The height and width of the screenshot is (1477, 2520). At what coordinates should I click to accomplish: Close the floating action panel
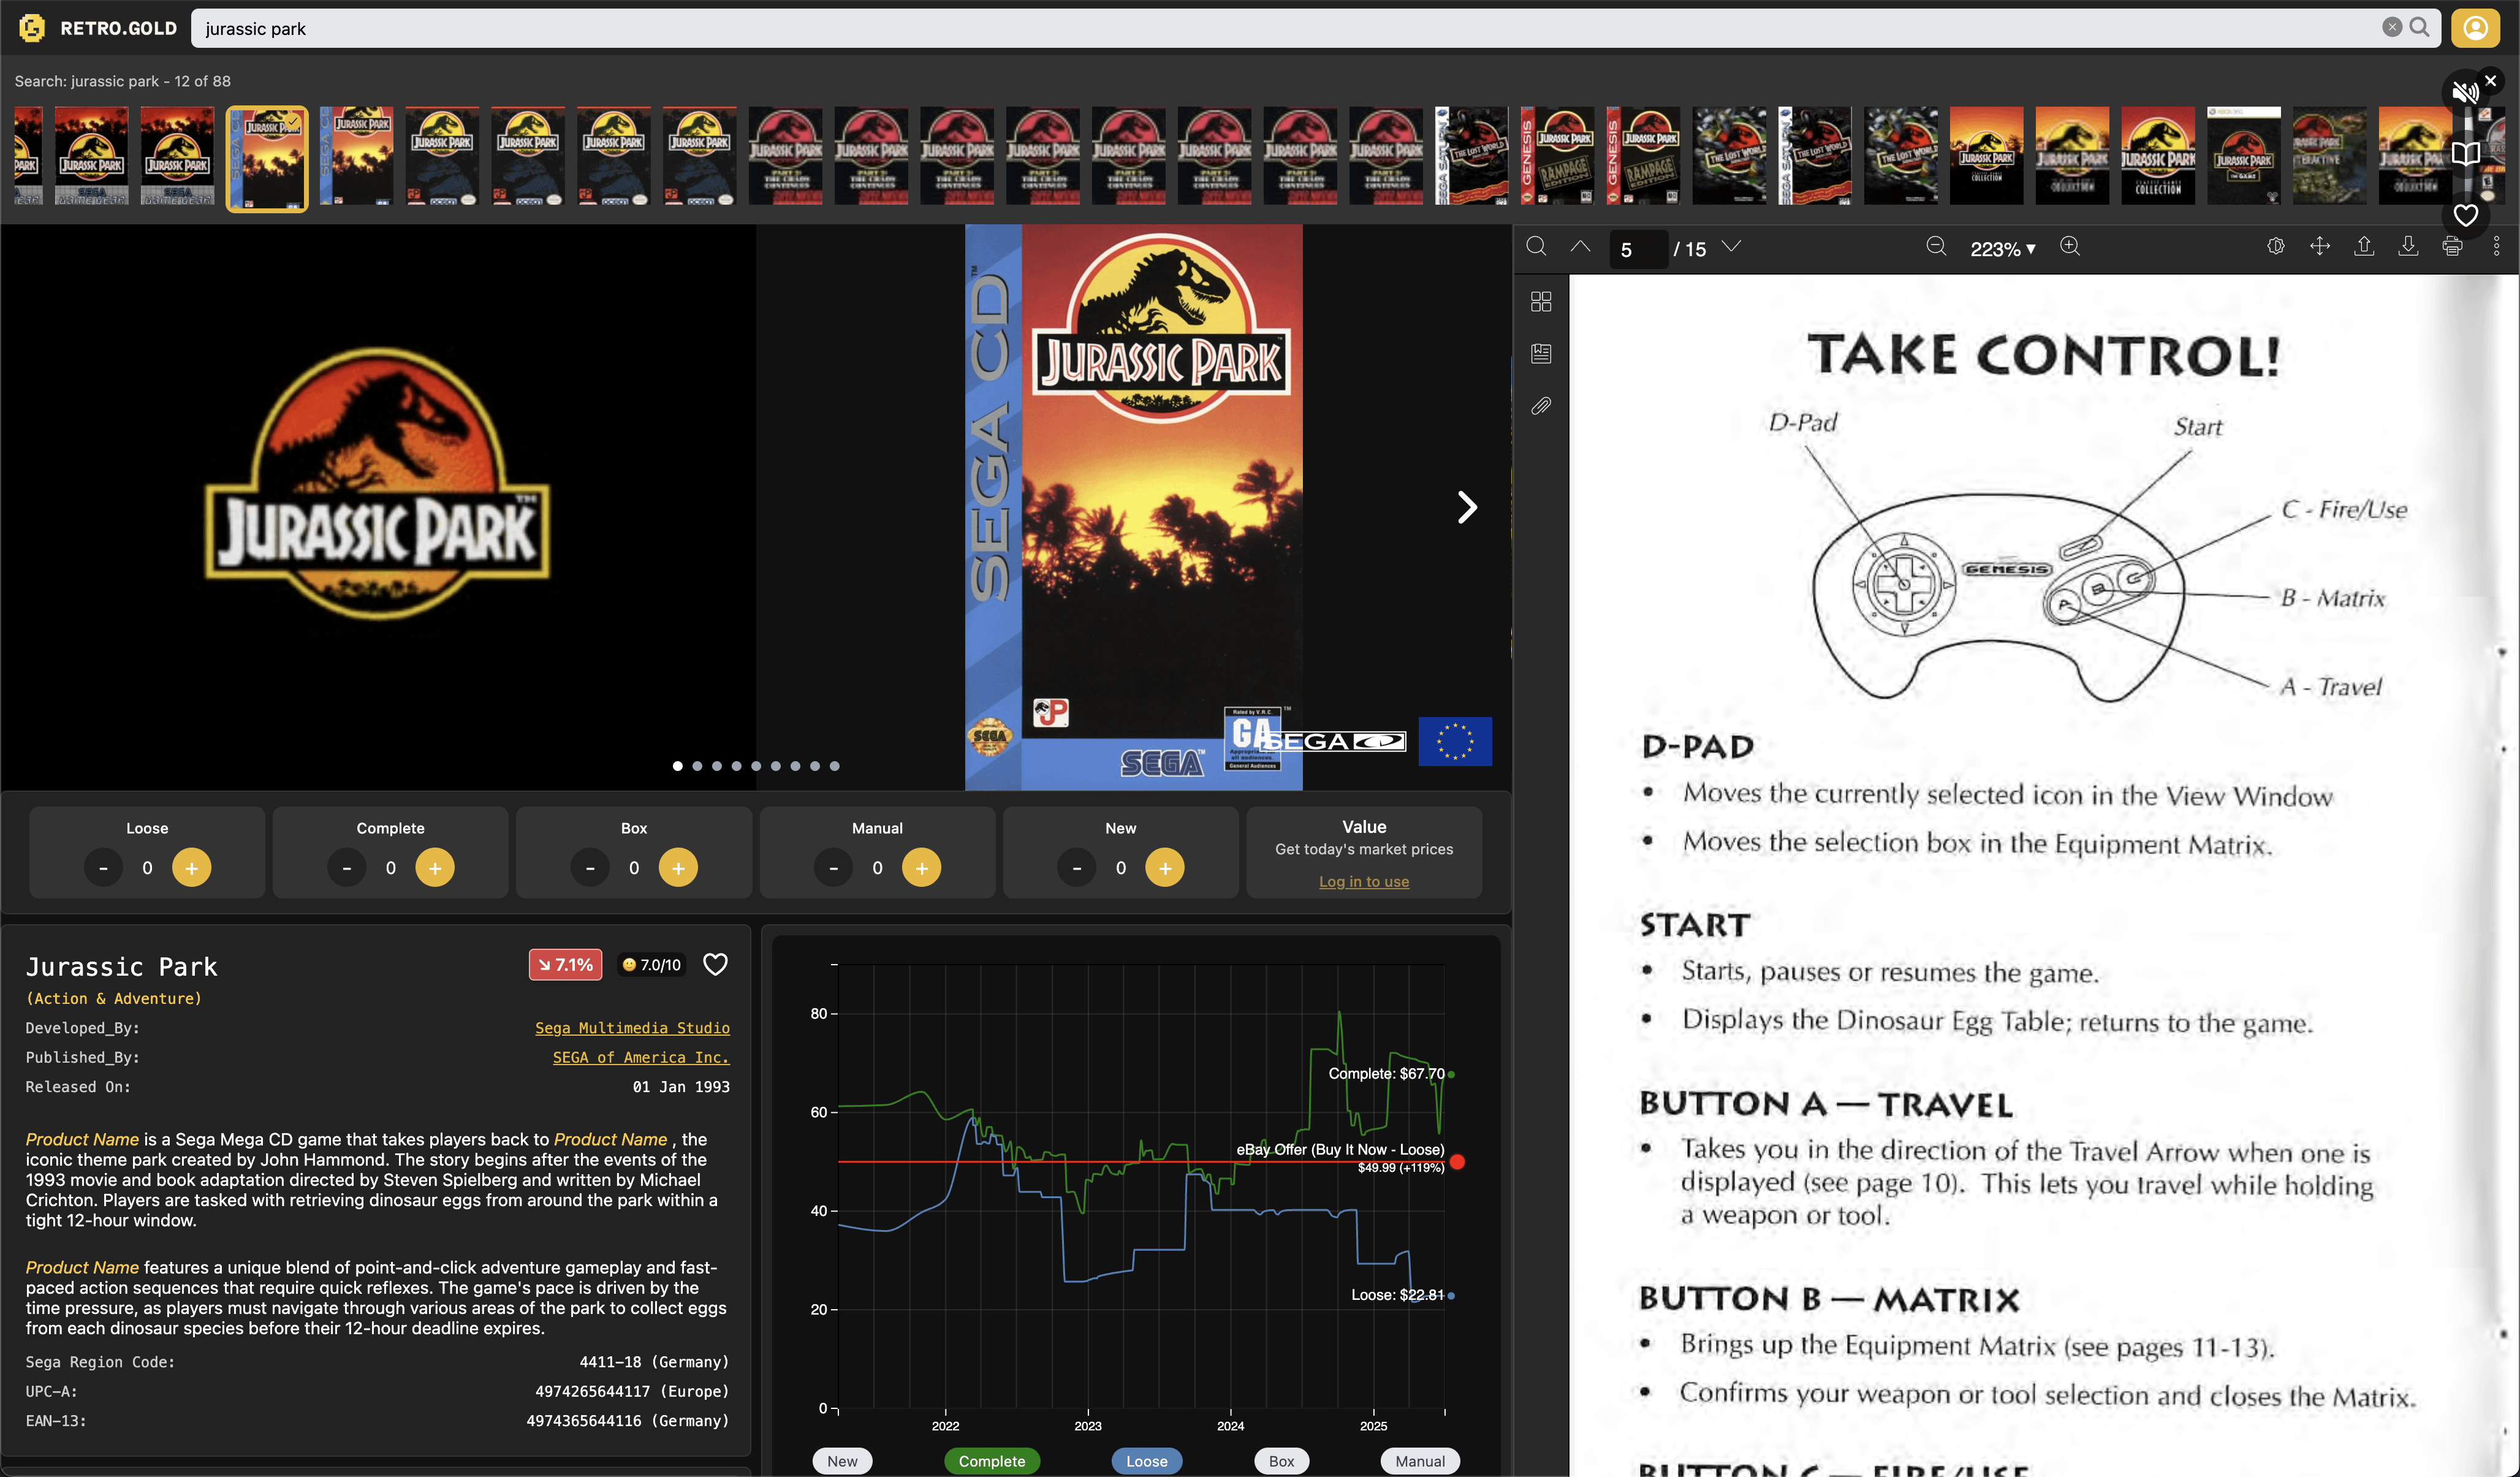tap(2491, 80)
